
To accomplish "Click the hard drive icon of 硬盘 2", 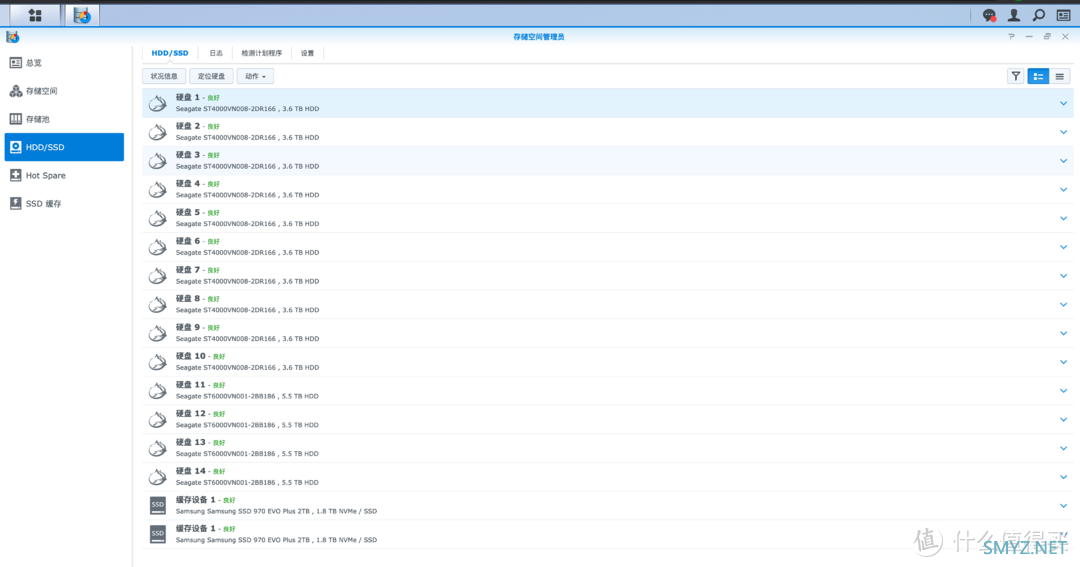I will pos(158,132).
